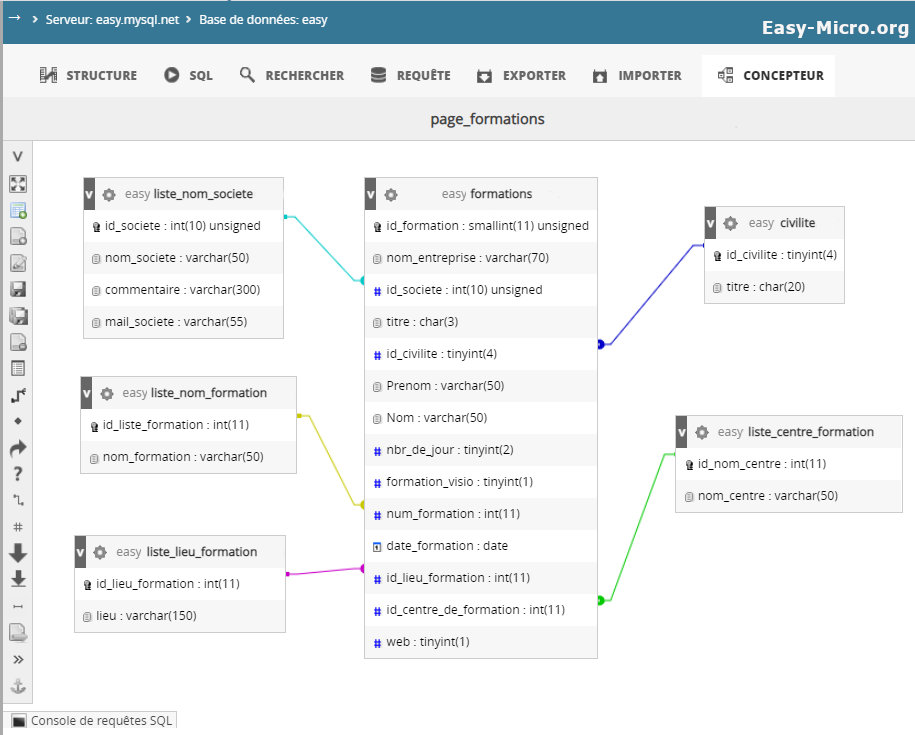This screenshot has width=915, height=735.
Task: Toggle the designer side menu with V icon
Action: (x=18, y=157)
